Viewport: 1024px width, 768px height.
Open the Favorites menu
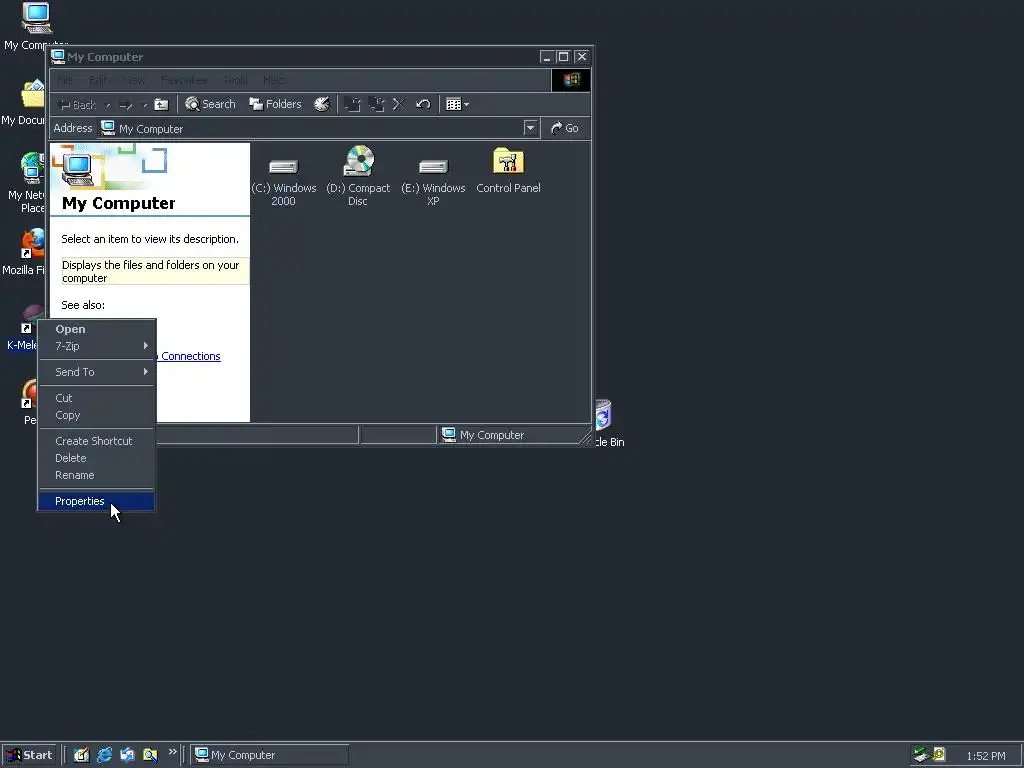tap(183, 80)
